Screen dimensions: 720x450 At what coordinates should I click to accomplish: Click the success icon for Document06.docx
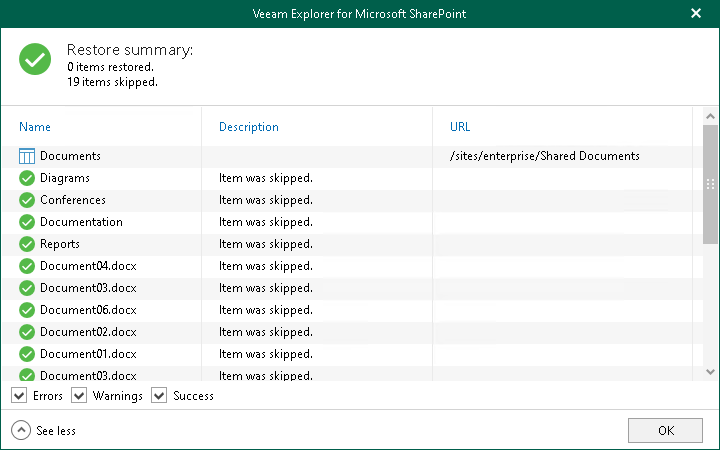point(27,310)
